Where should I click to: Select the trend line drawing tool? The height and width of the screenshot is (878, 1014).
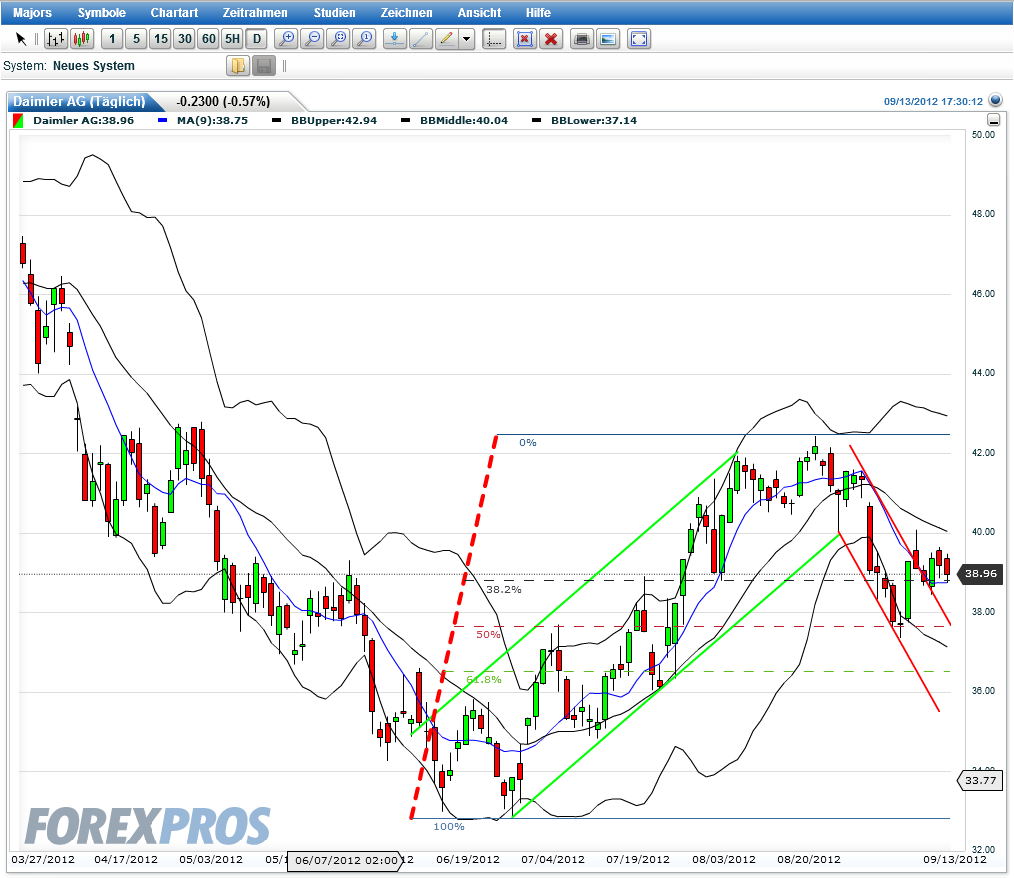tap(420, 38)
